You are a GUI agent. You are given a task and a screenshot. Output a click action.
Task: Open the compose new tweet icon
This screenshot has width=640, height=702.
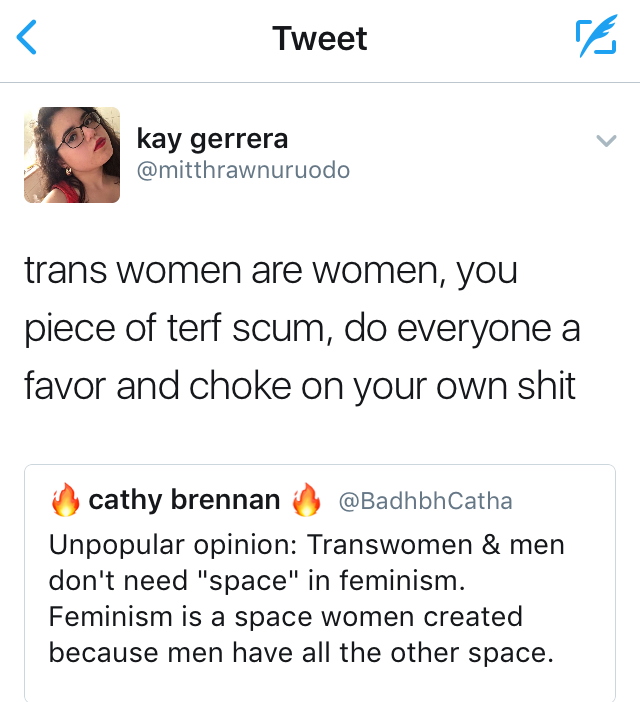point(596,38)
